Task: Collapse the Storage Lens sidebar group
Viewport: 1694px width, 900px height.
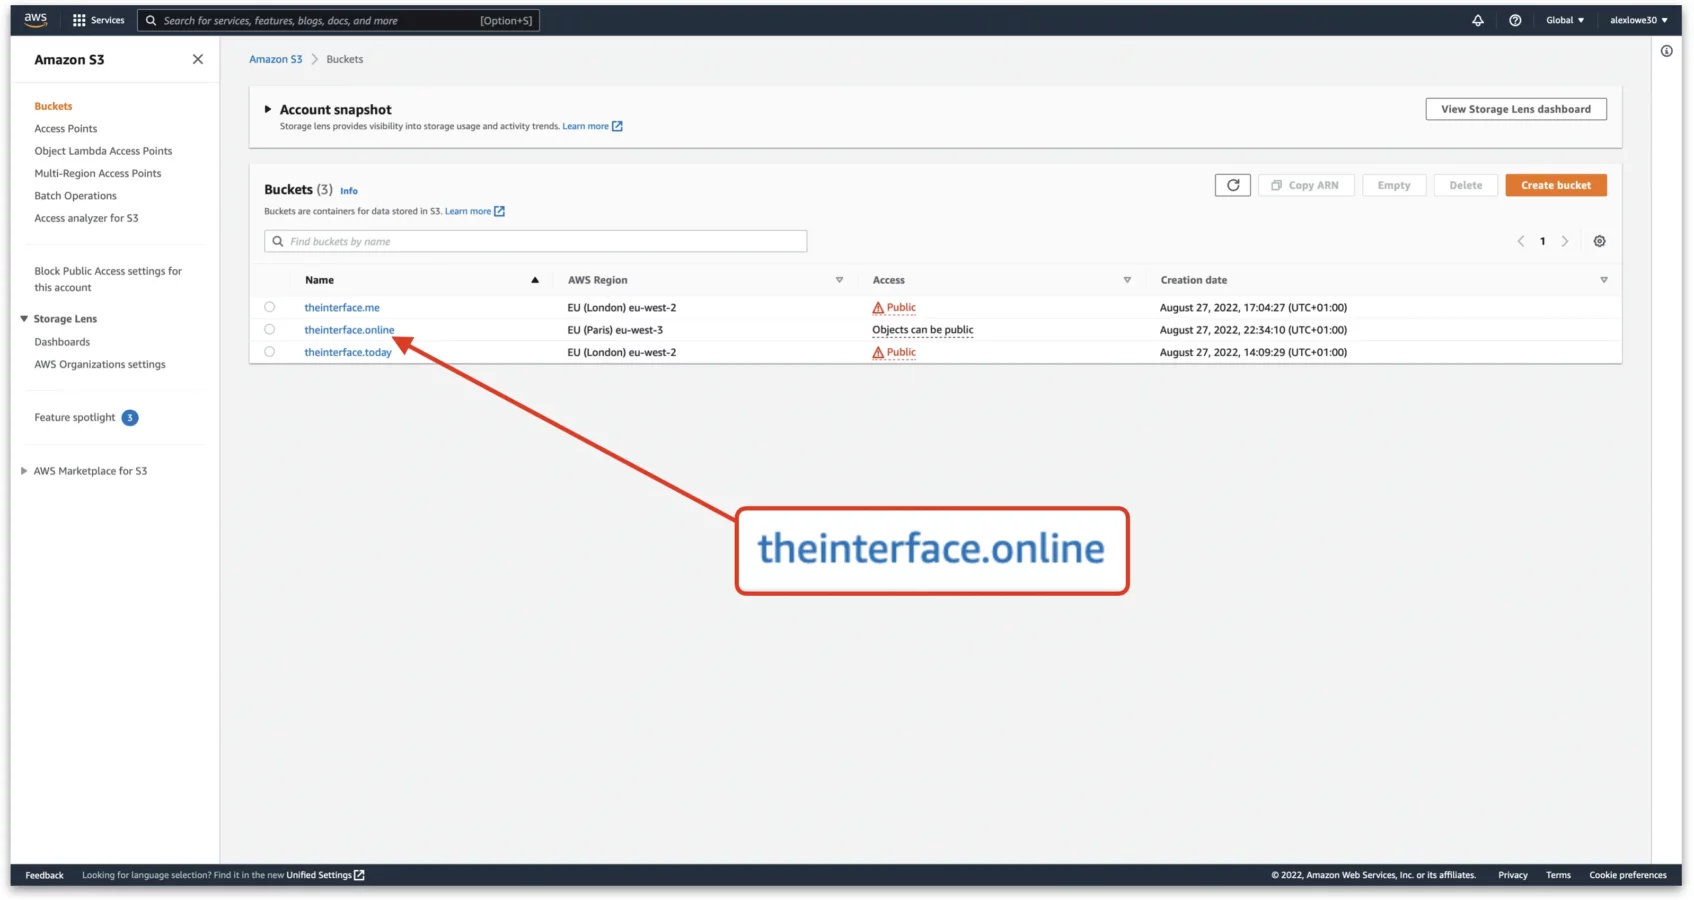Action: 24,319
